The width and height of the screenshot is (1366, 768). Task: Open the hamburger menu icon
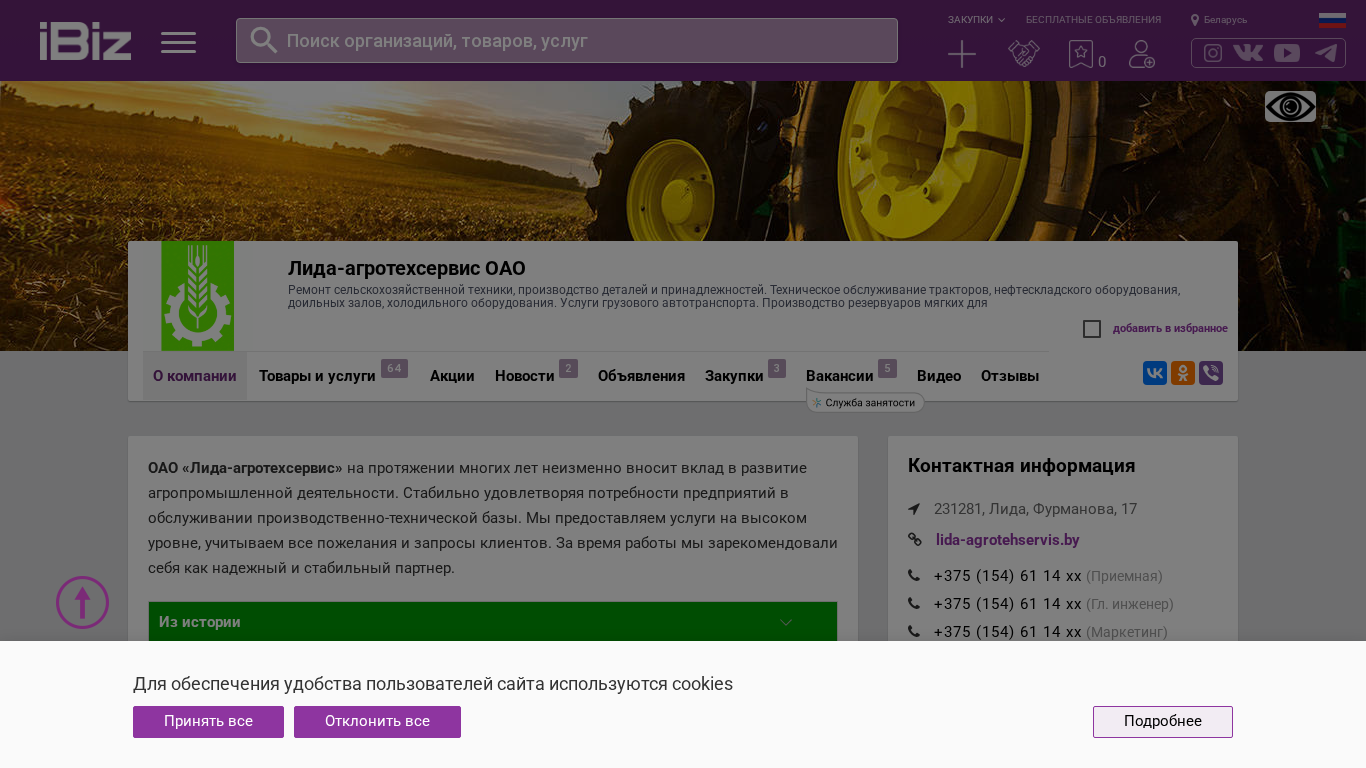178,42
